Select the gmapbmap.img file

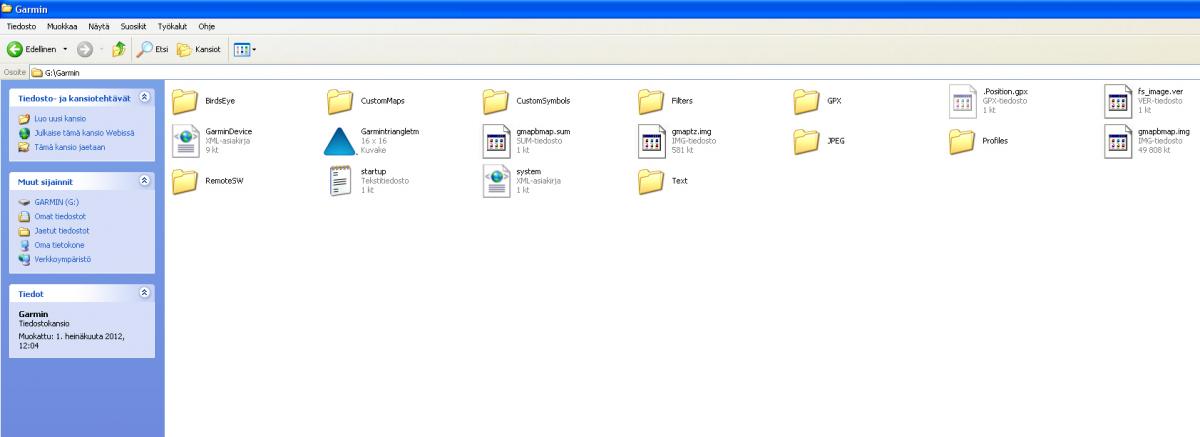click(x=1118, y=142)
